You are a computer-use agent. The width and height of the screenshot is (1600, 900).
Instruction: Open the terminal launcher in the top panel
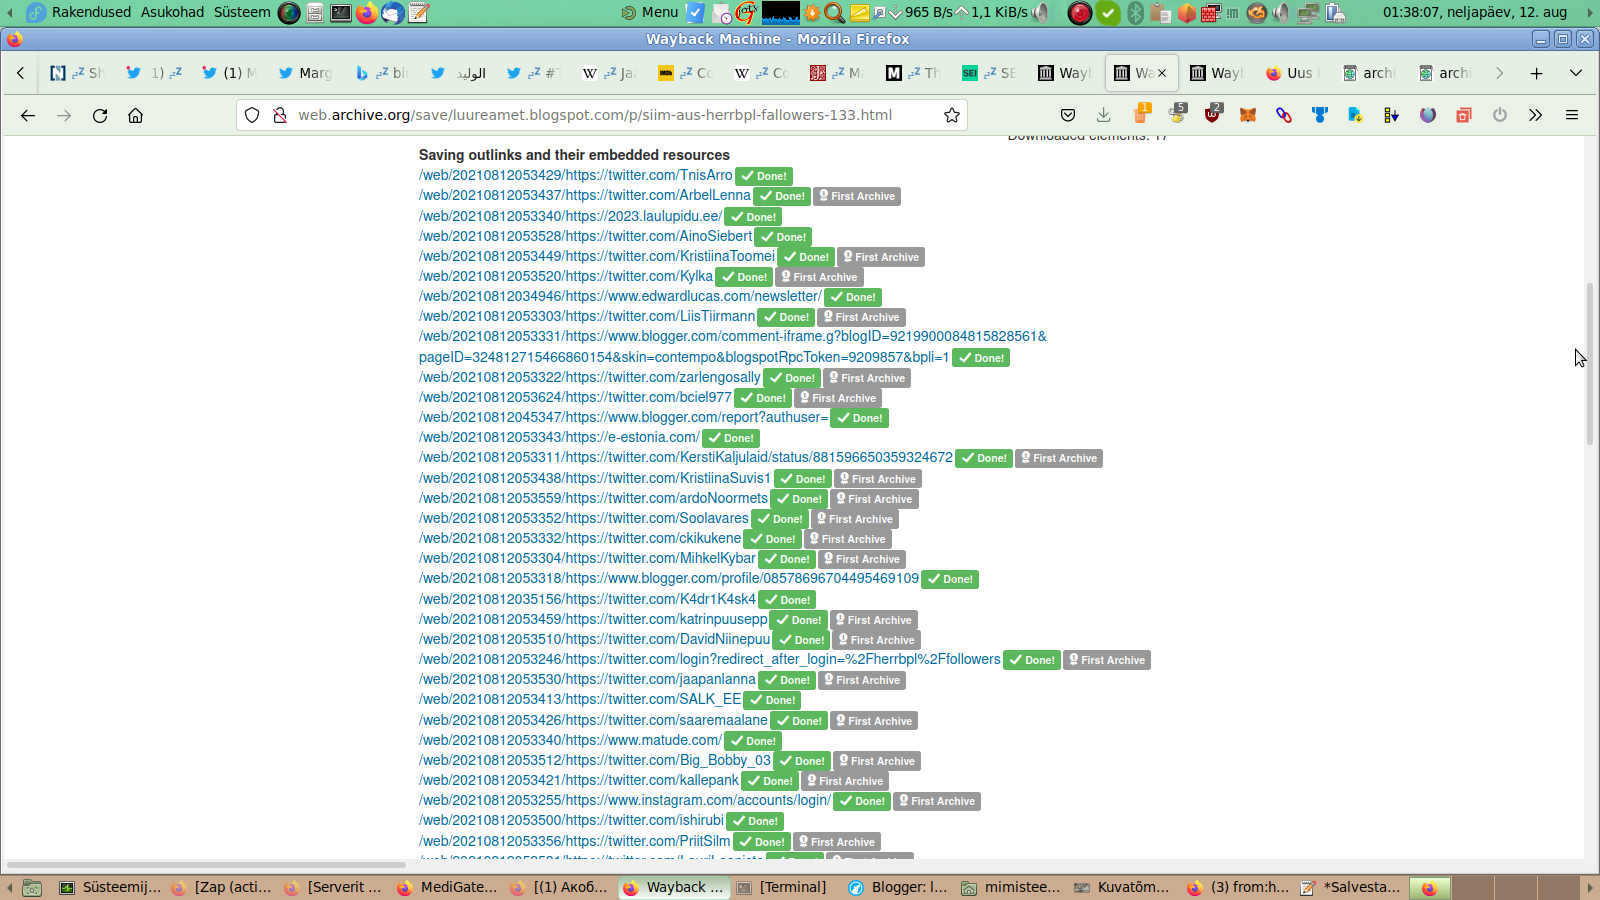tap(341, 13)
